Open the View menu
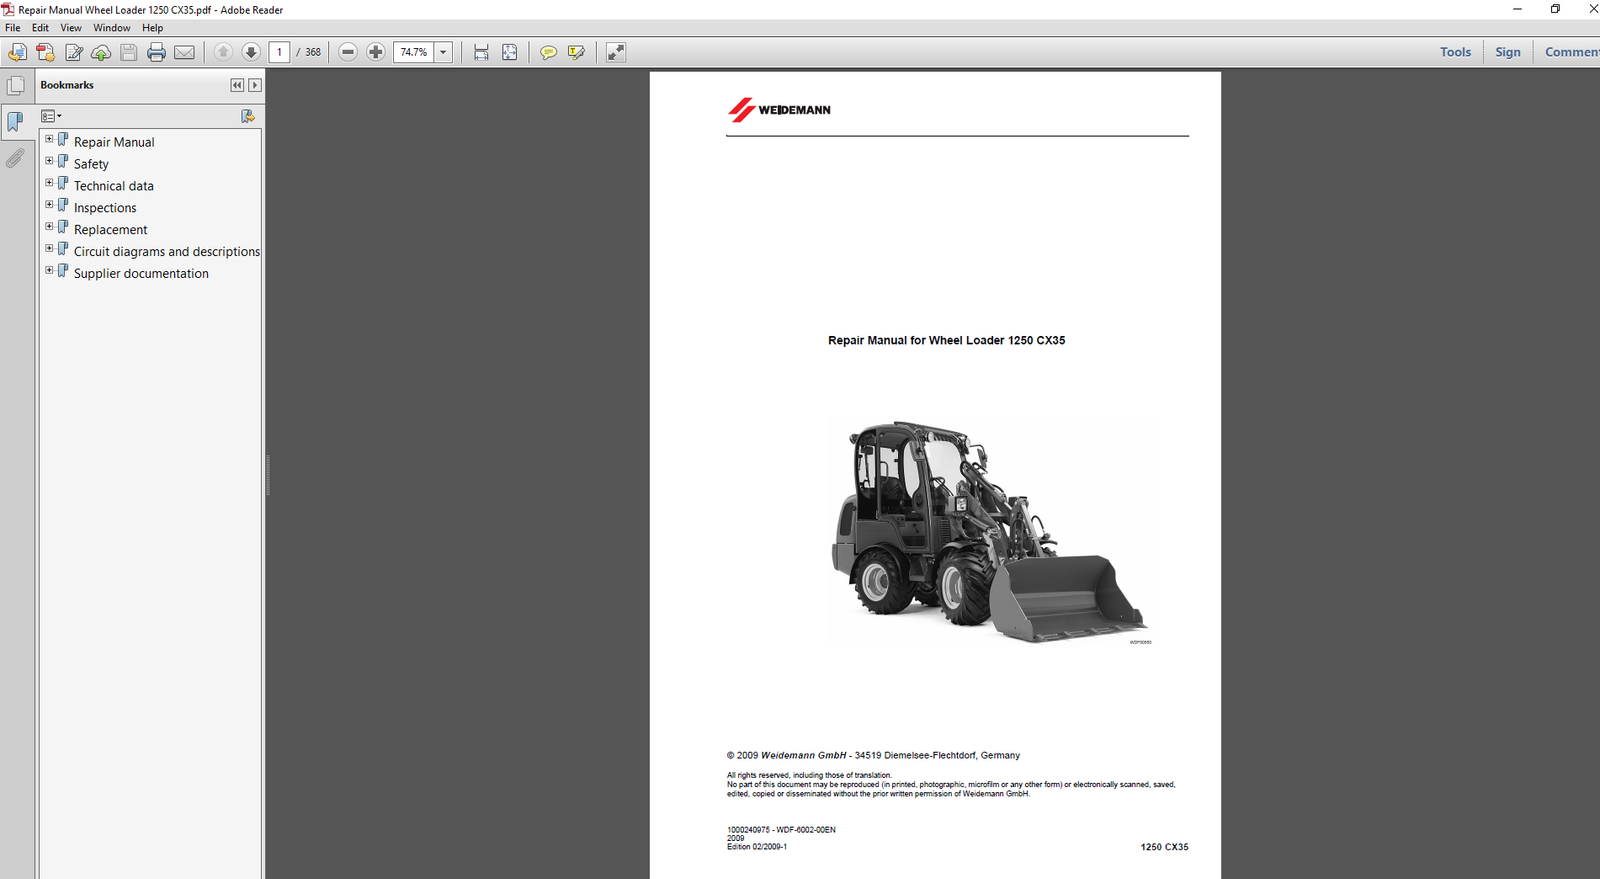This screenshot has height=879, width=1600. [x=71, y=28]
